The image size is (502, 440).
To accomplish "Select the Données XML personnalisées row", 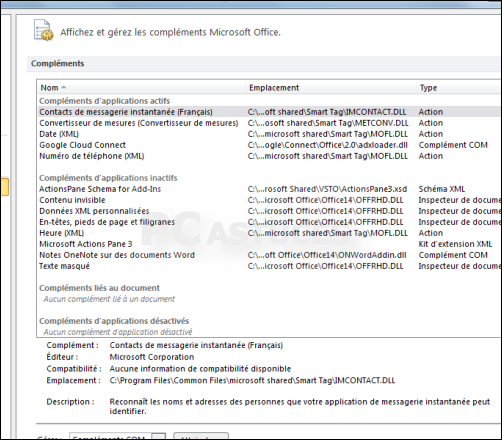I will point(269,211).
